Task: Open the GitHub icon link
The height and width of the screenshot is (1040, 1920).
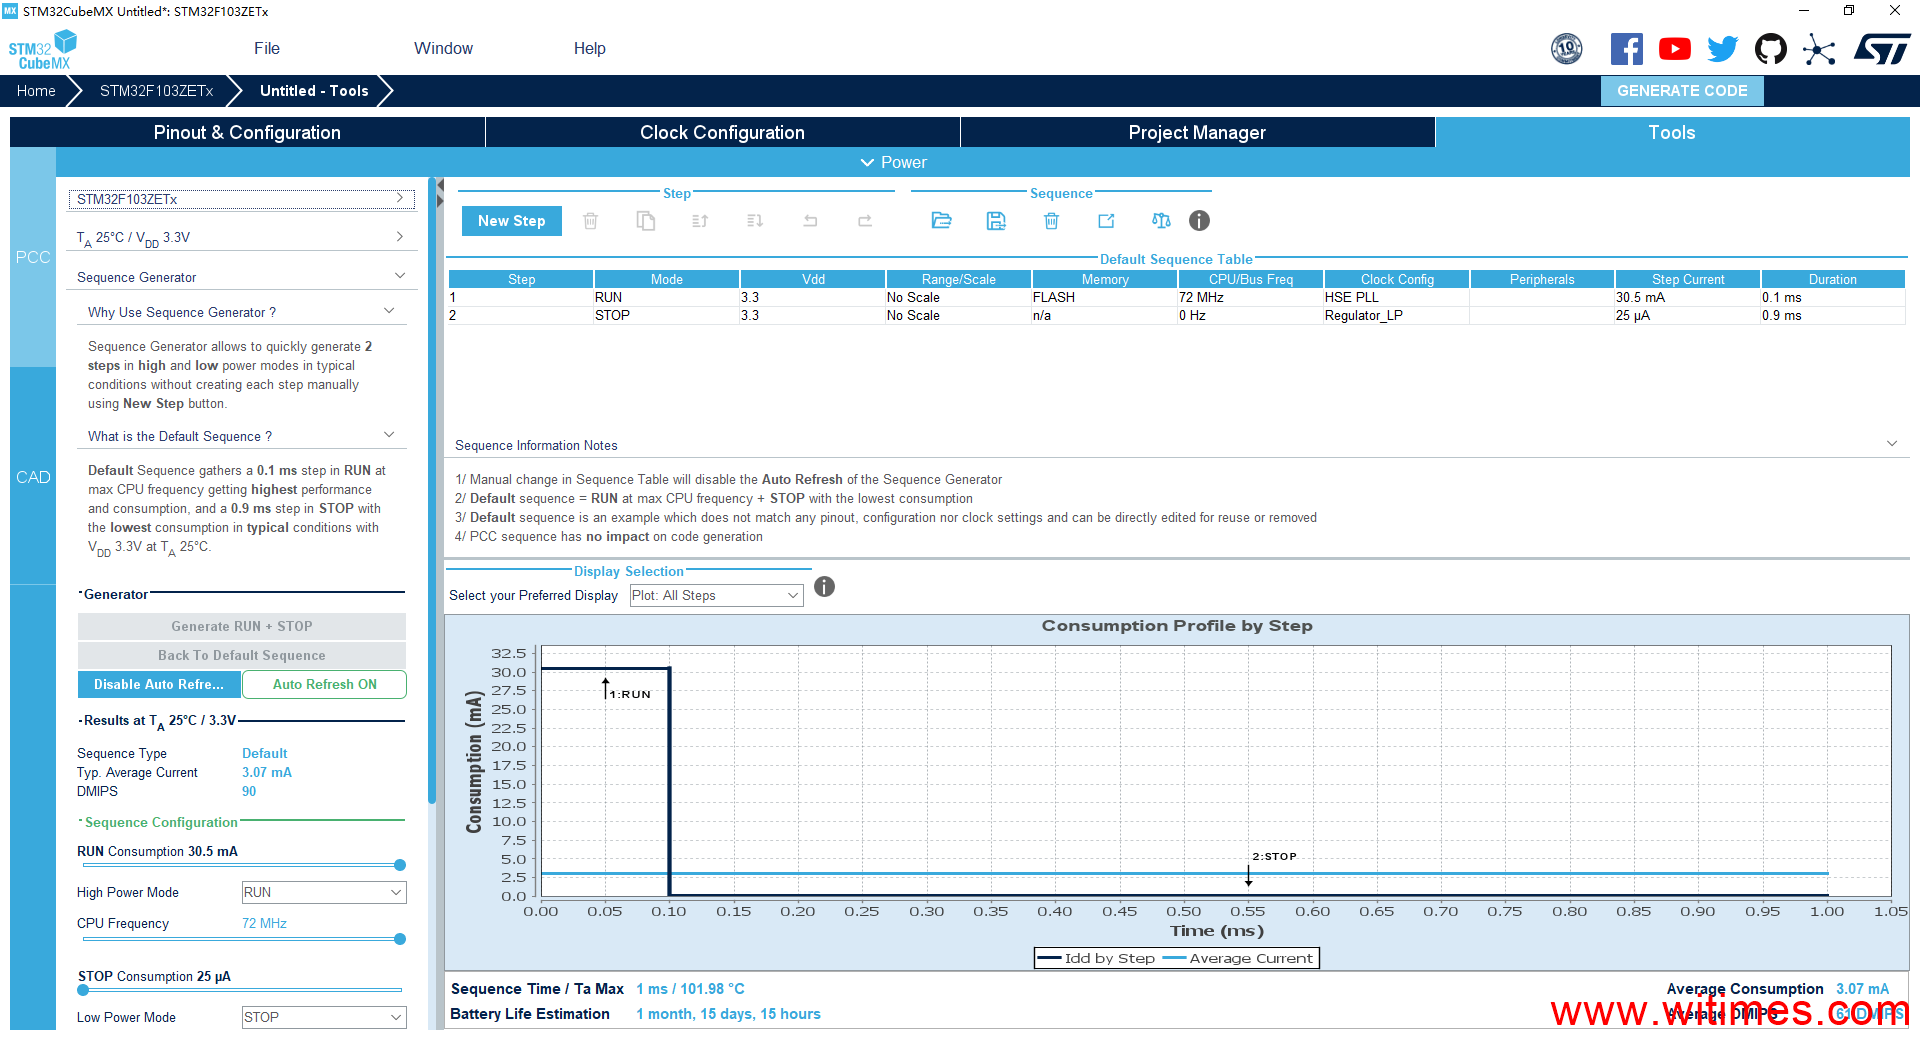Action: click(x=1771, y=49)
